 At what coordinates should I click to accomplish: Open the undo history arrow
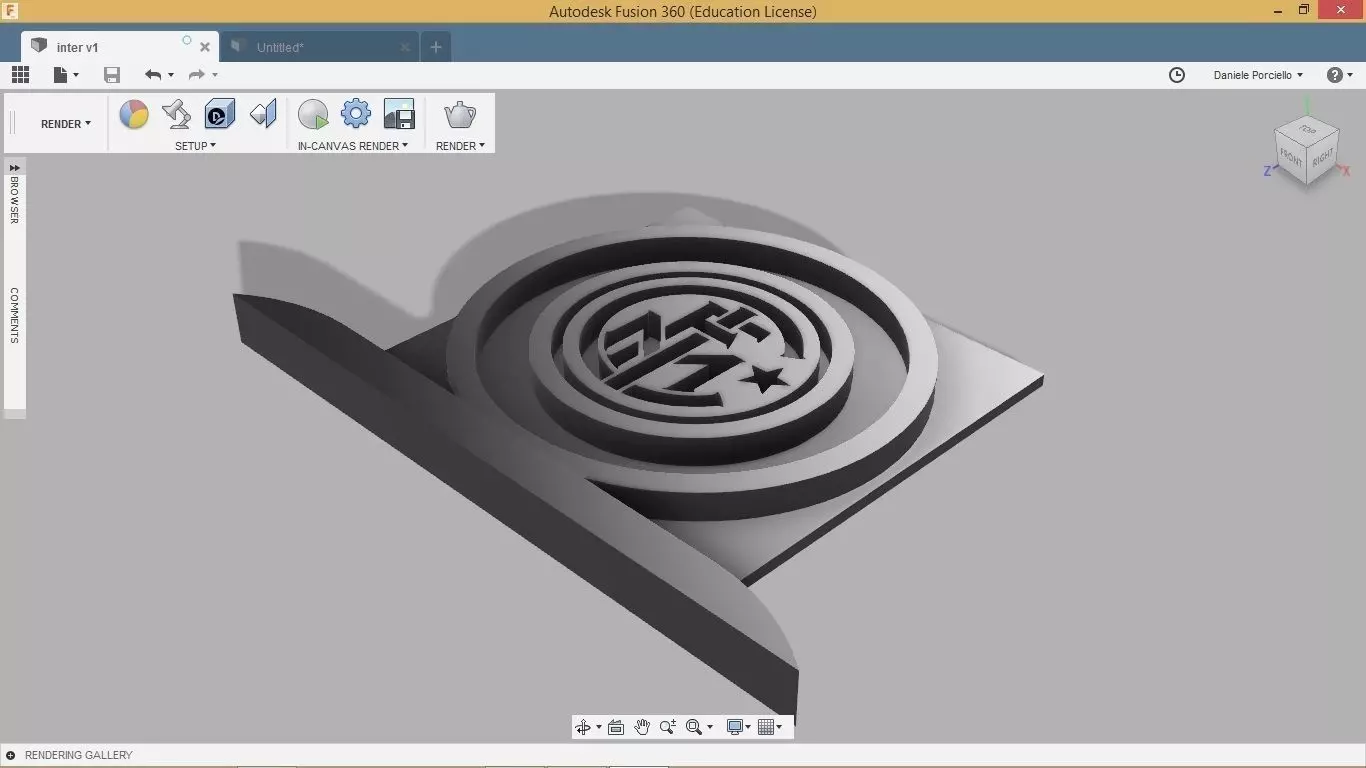[x=171, y=75]
